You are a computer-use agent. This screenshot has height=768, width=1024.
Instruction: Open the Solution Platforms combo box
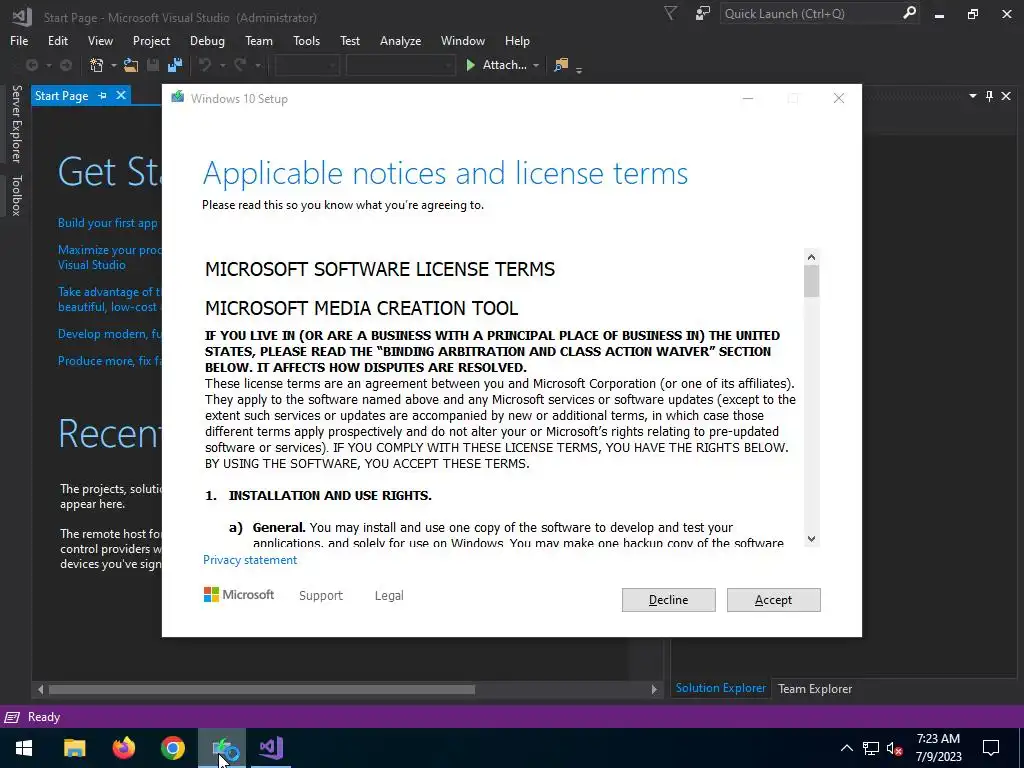(400, 65)
